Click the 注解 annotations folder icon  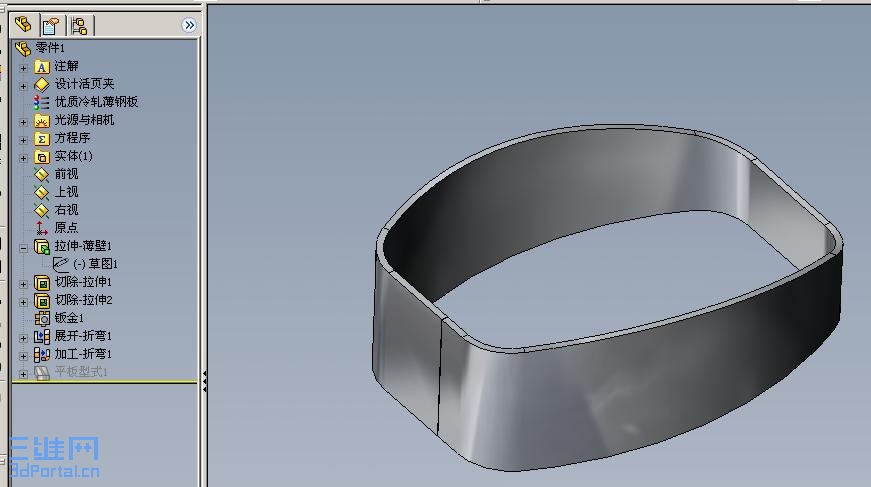[42, 67]
